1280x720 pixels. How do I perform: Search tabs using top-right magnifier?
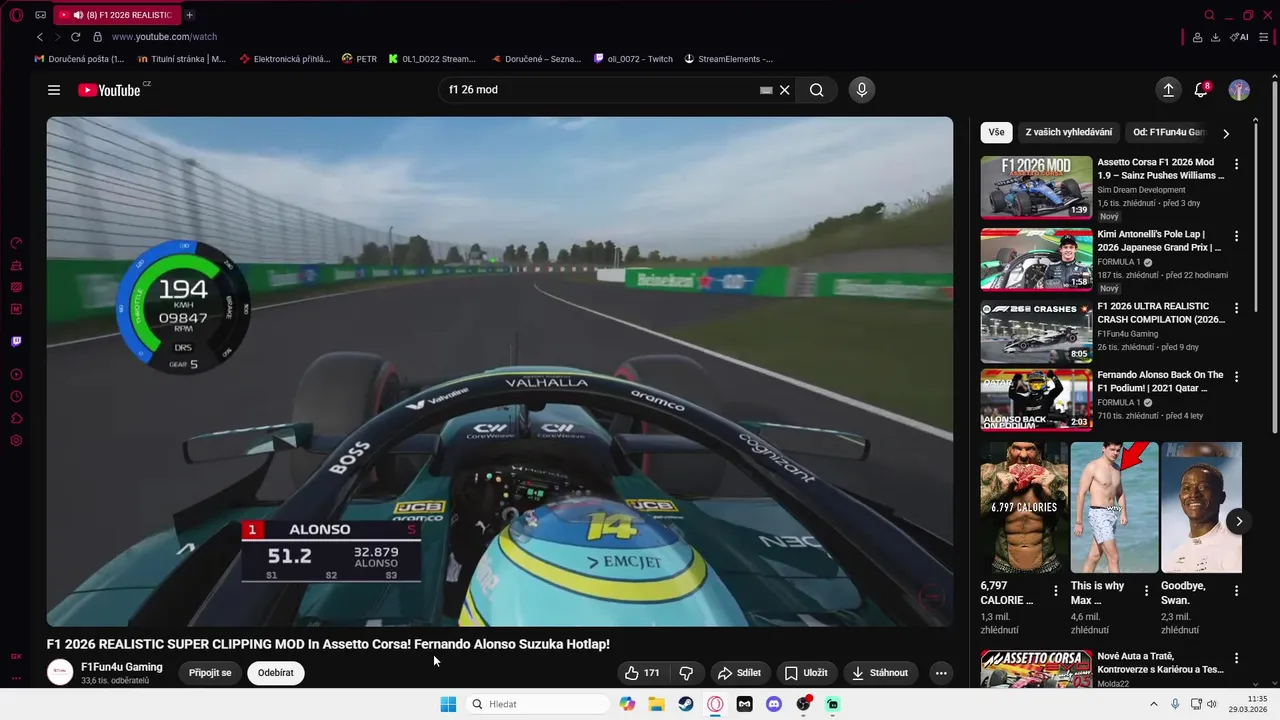(1209, 15)
